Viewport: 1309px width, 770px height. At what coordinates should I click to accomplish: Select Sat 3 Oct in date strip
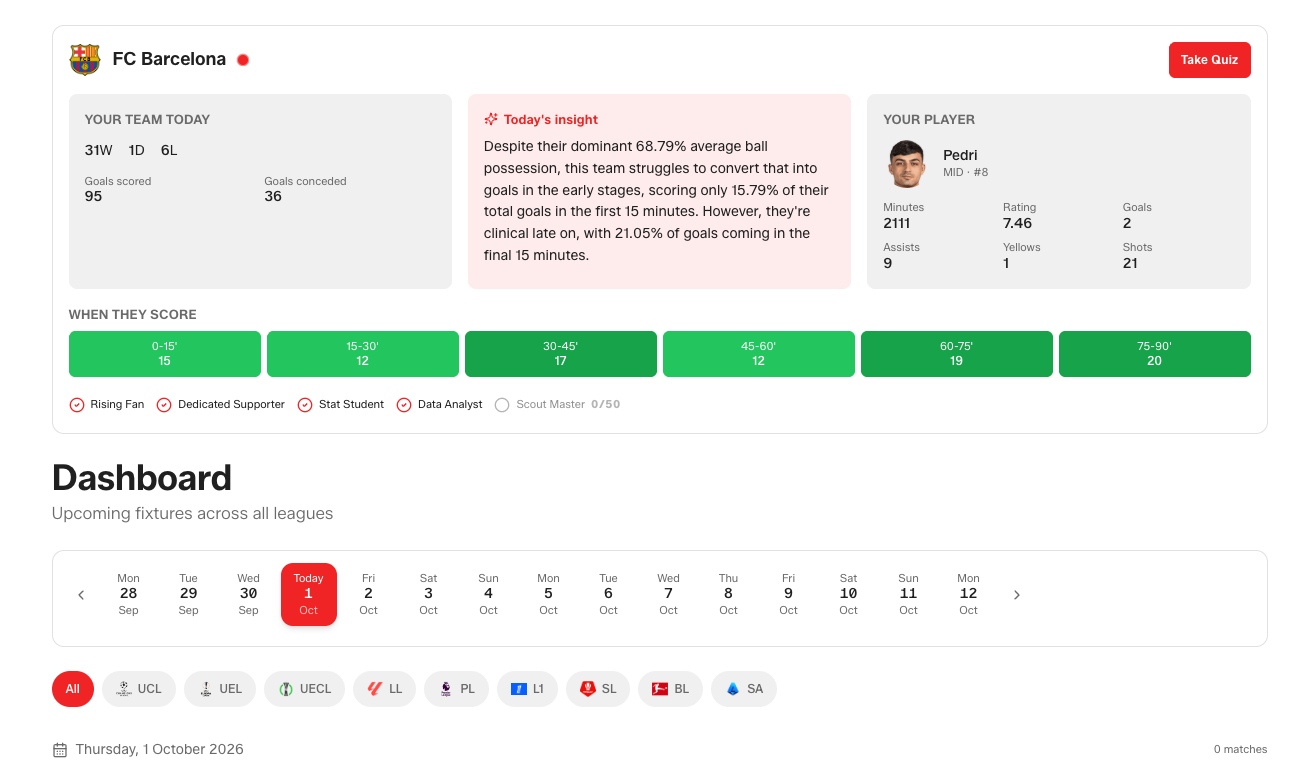pos(429,594)
